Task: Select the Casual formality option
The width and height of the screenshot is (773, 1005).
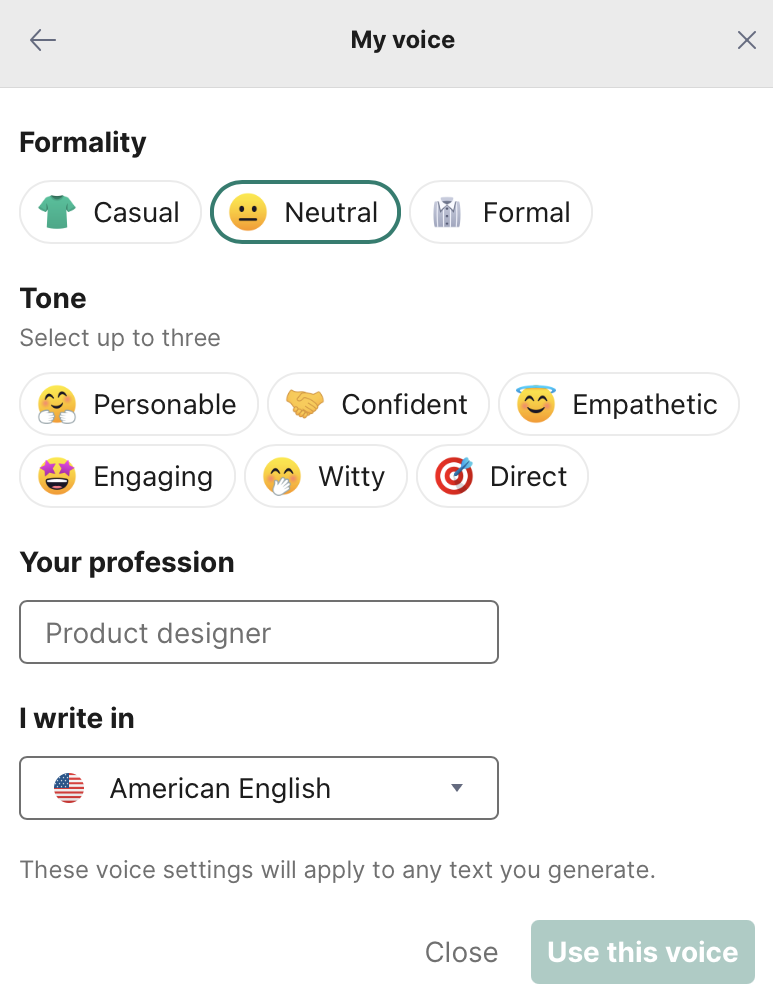Action: (x=111, y=212)
